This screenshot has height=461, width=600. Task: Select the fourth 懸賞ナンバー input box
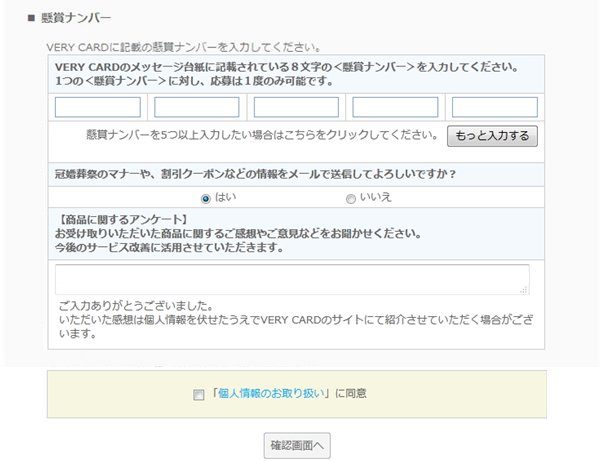395,107
